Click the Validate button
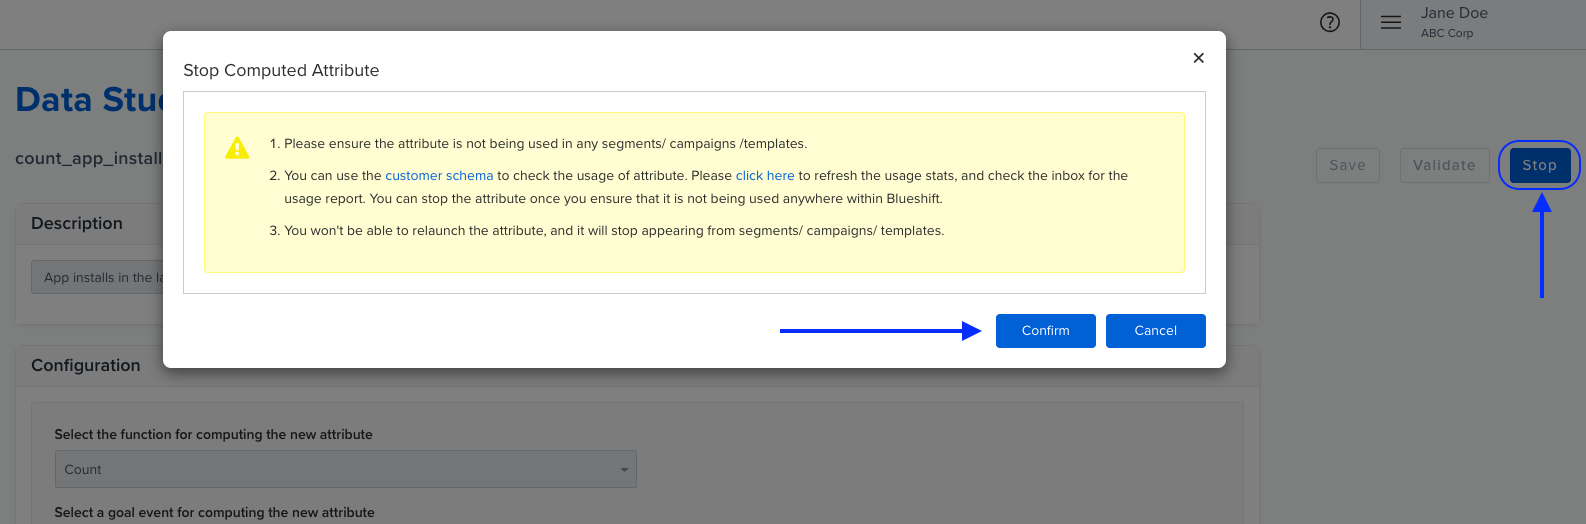The width and height of the screenshot is (1586, 524). coord(1444,165)
